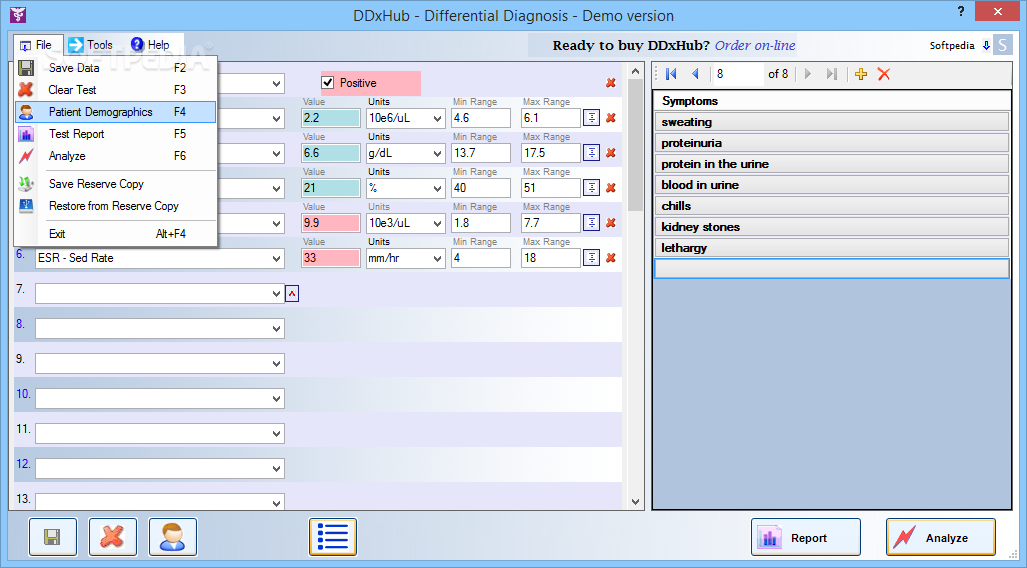Screen dimensions: 1027x568
Task: Click the Save Data floppy icon in the bottom toolbar
Action: point(52,537)
